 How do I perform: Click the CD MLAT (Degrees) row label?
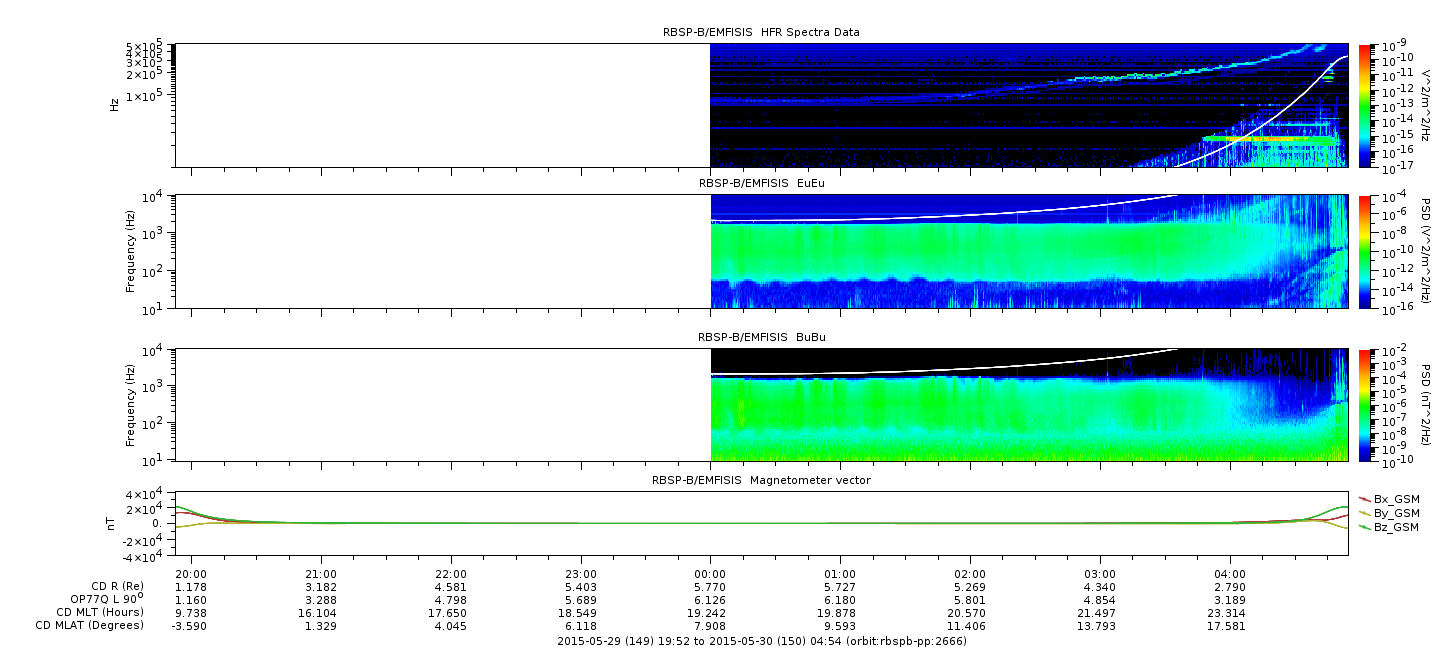coord(93,625)
